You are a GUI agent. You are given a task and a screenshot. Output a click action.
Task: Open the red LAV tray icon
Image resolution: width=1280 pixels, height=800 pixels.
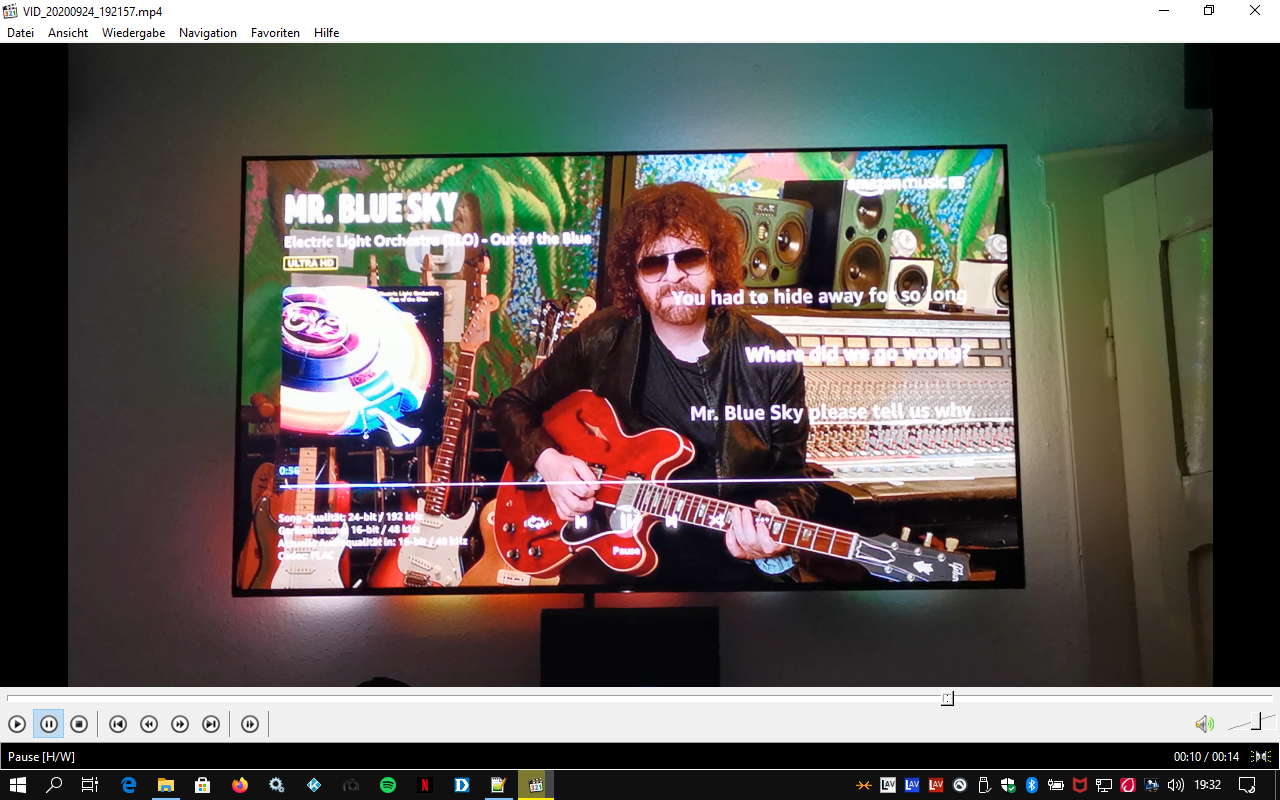(x=936, y=785)
